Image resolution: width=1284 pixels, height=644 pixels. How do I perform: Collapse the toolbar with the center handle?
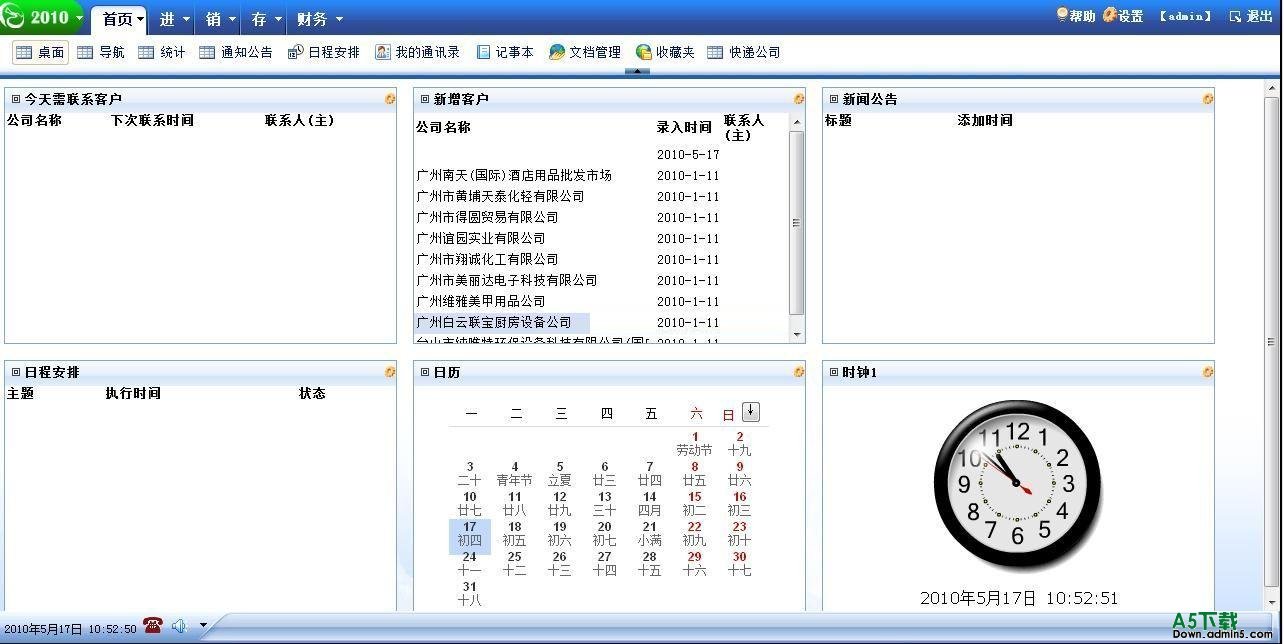[x=637, y=72]
